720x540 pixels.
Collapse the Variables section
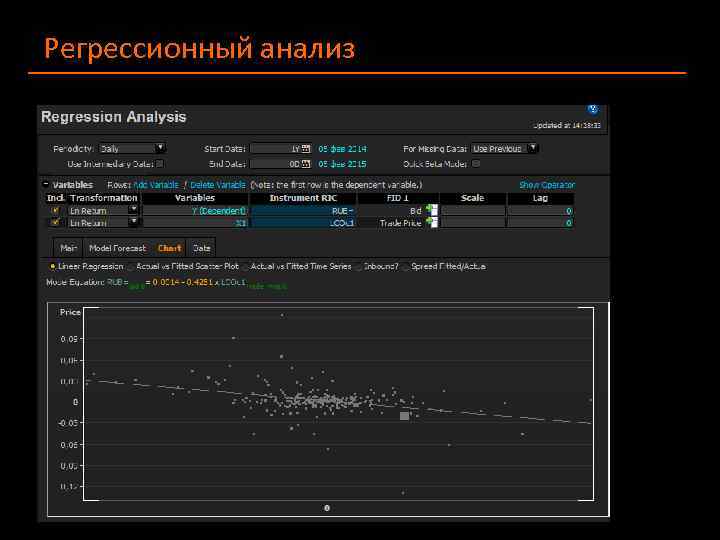click(45, 185)
